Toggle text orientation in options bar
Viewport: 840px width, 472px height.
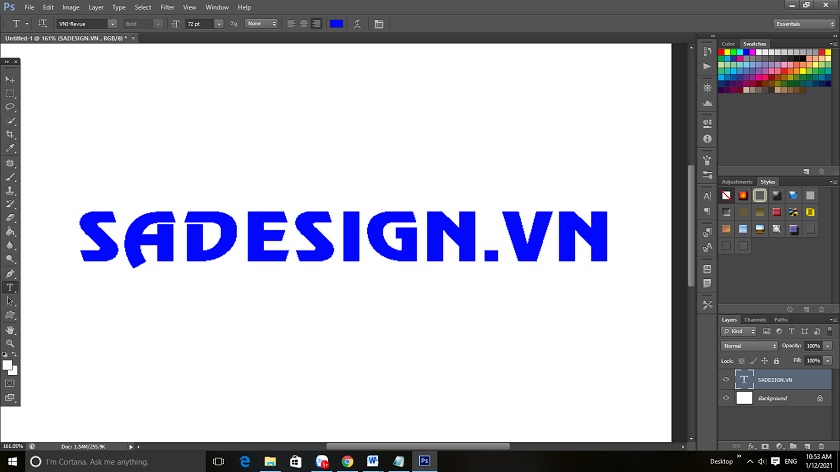(42, 24)
